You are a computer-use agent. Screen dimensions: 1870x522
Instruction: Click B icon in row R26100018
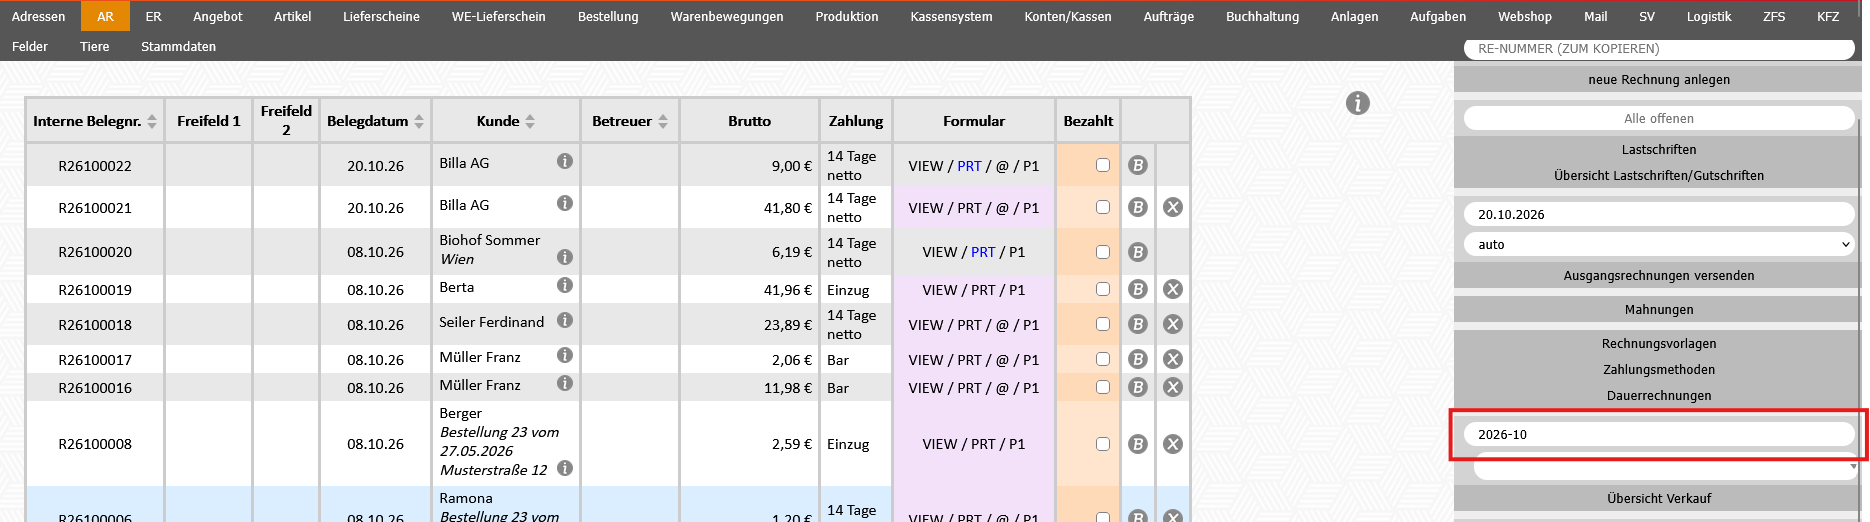pyautogui.click(x=1138, y=324)
